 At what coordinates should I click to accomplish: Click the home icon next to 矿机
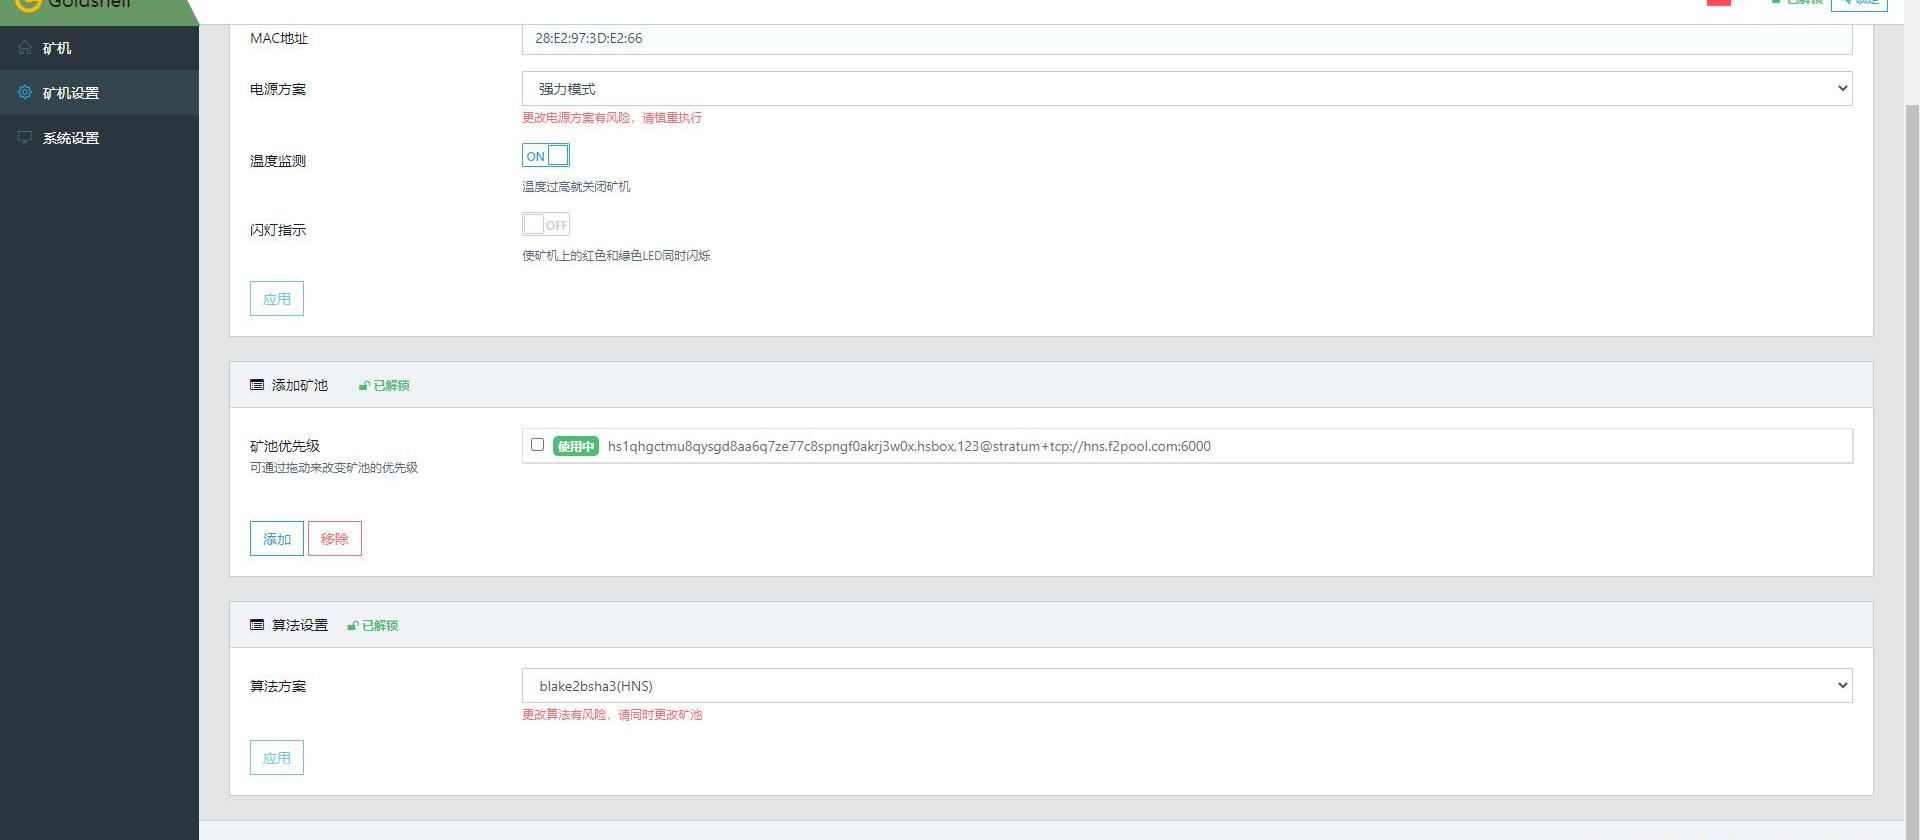coord(25,47)
